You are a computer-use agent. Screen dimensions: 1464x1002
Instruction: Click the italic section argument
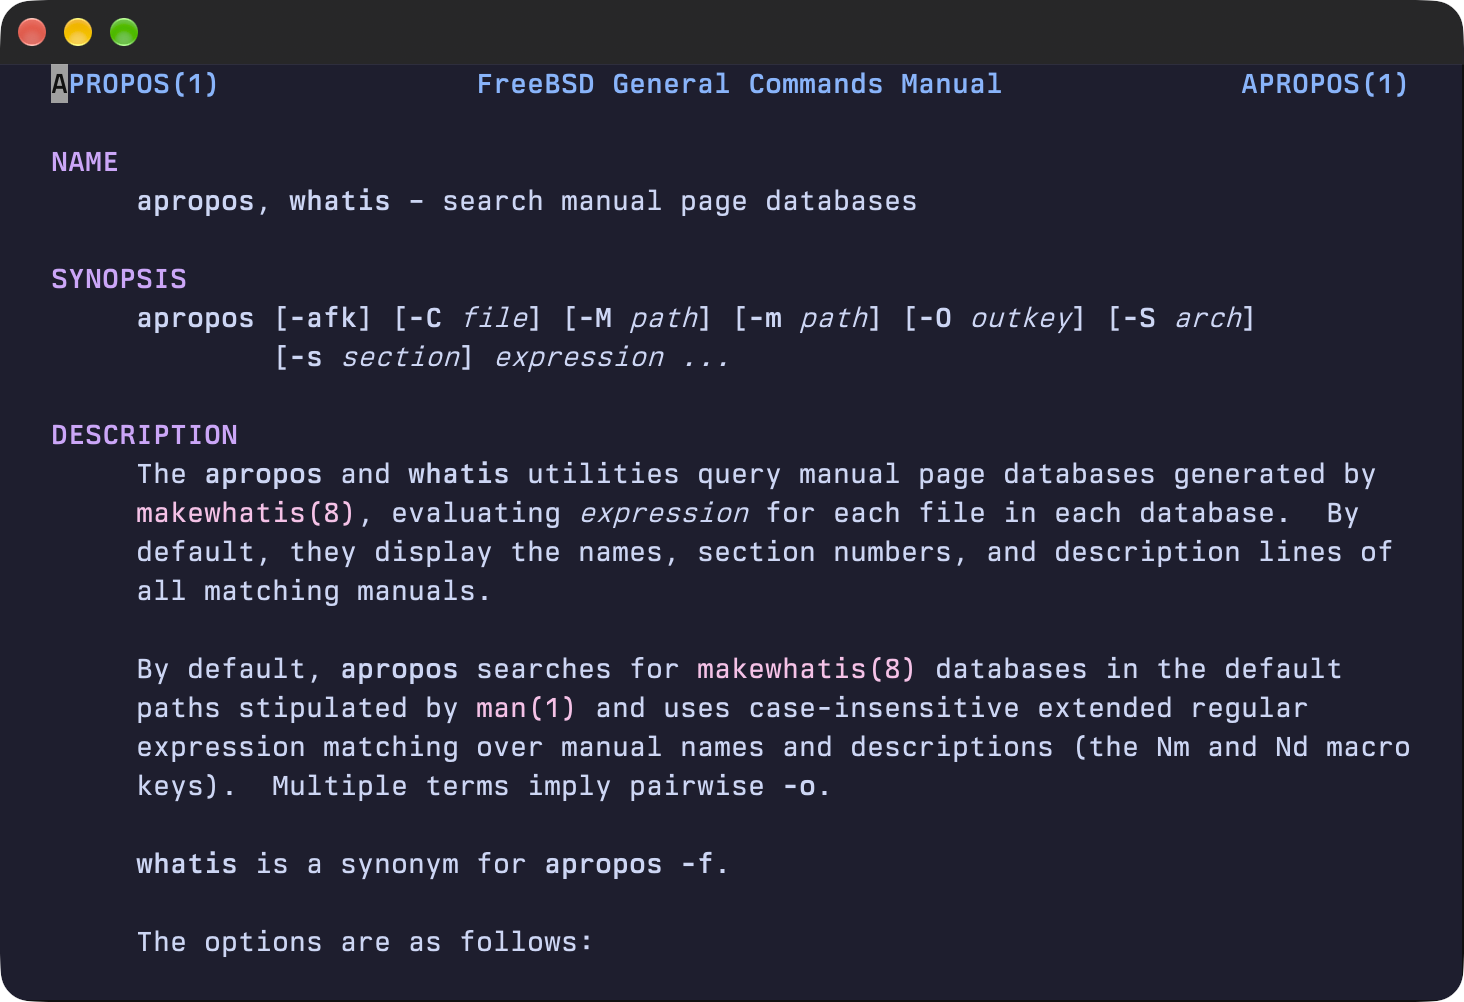(x=400, y=357)
